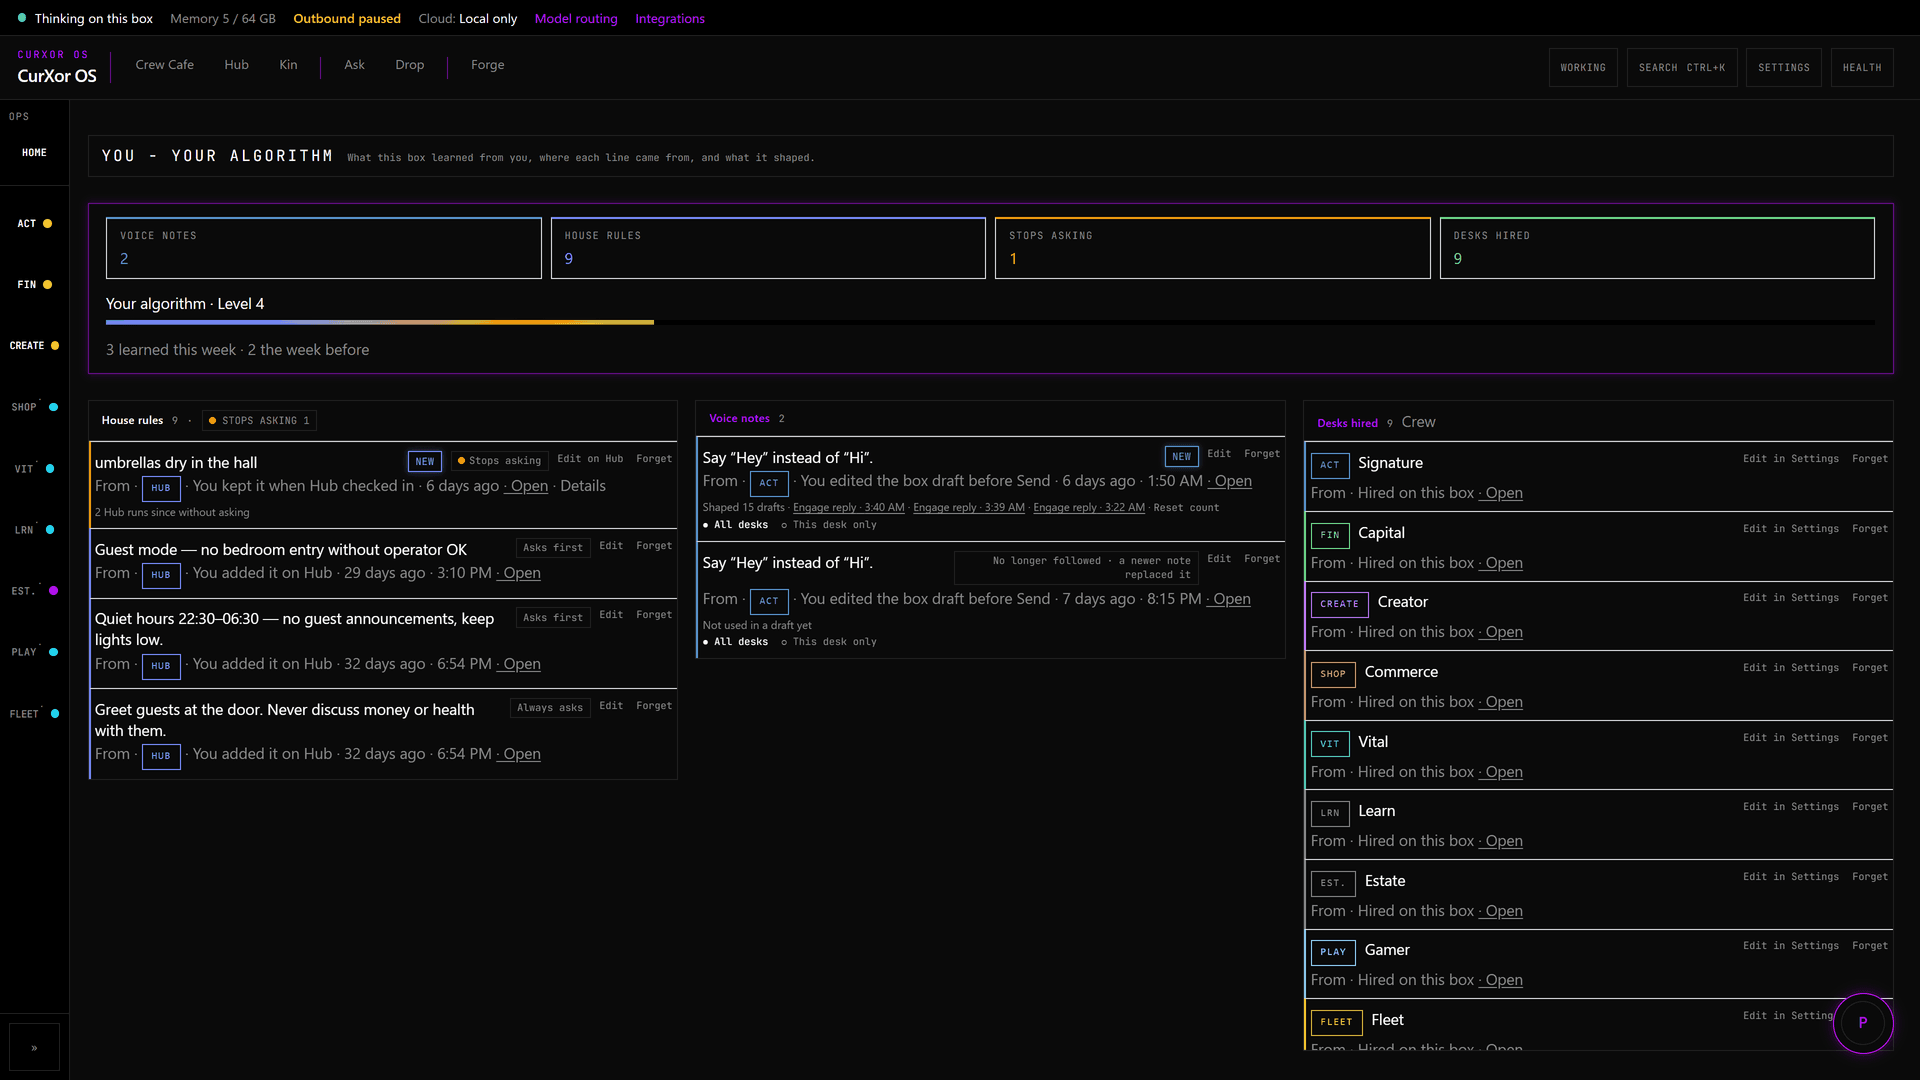This screenshot has width=1920, height=1080.
Task: Open Always asks dropdown on Greet guests rule
Action: tap(550, 708)
